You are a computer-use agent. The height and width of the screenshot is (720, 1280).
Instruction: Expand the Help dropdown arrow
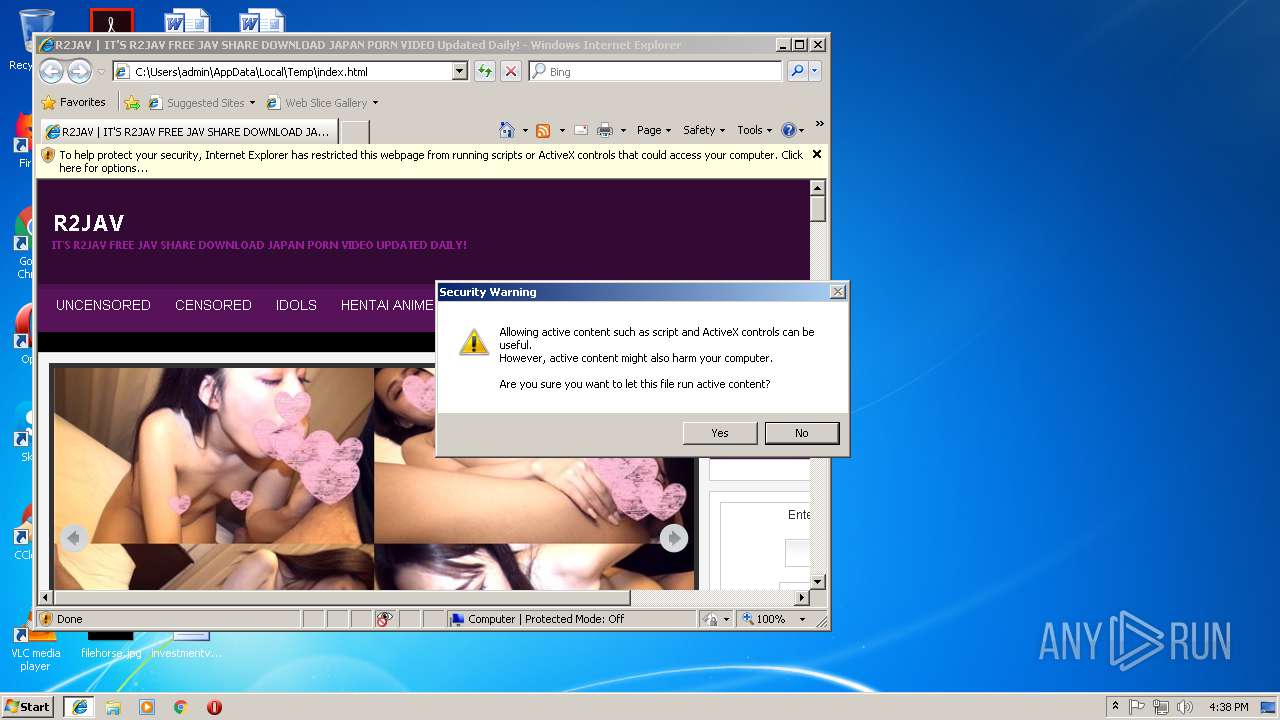tap(801, 130)
